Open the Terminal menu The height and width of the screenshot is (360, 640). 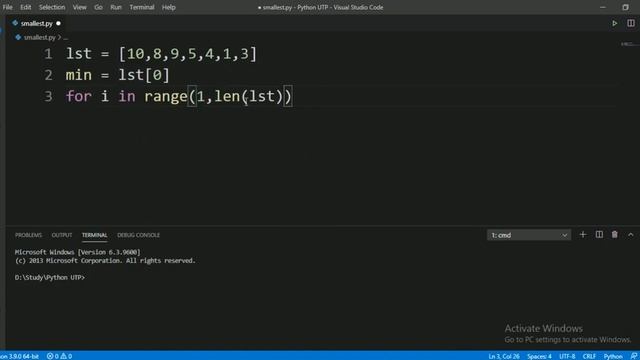click(x=142, y=7)
